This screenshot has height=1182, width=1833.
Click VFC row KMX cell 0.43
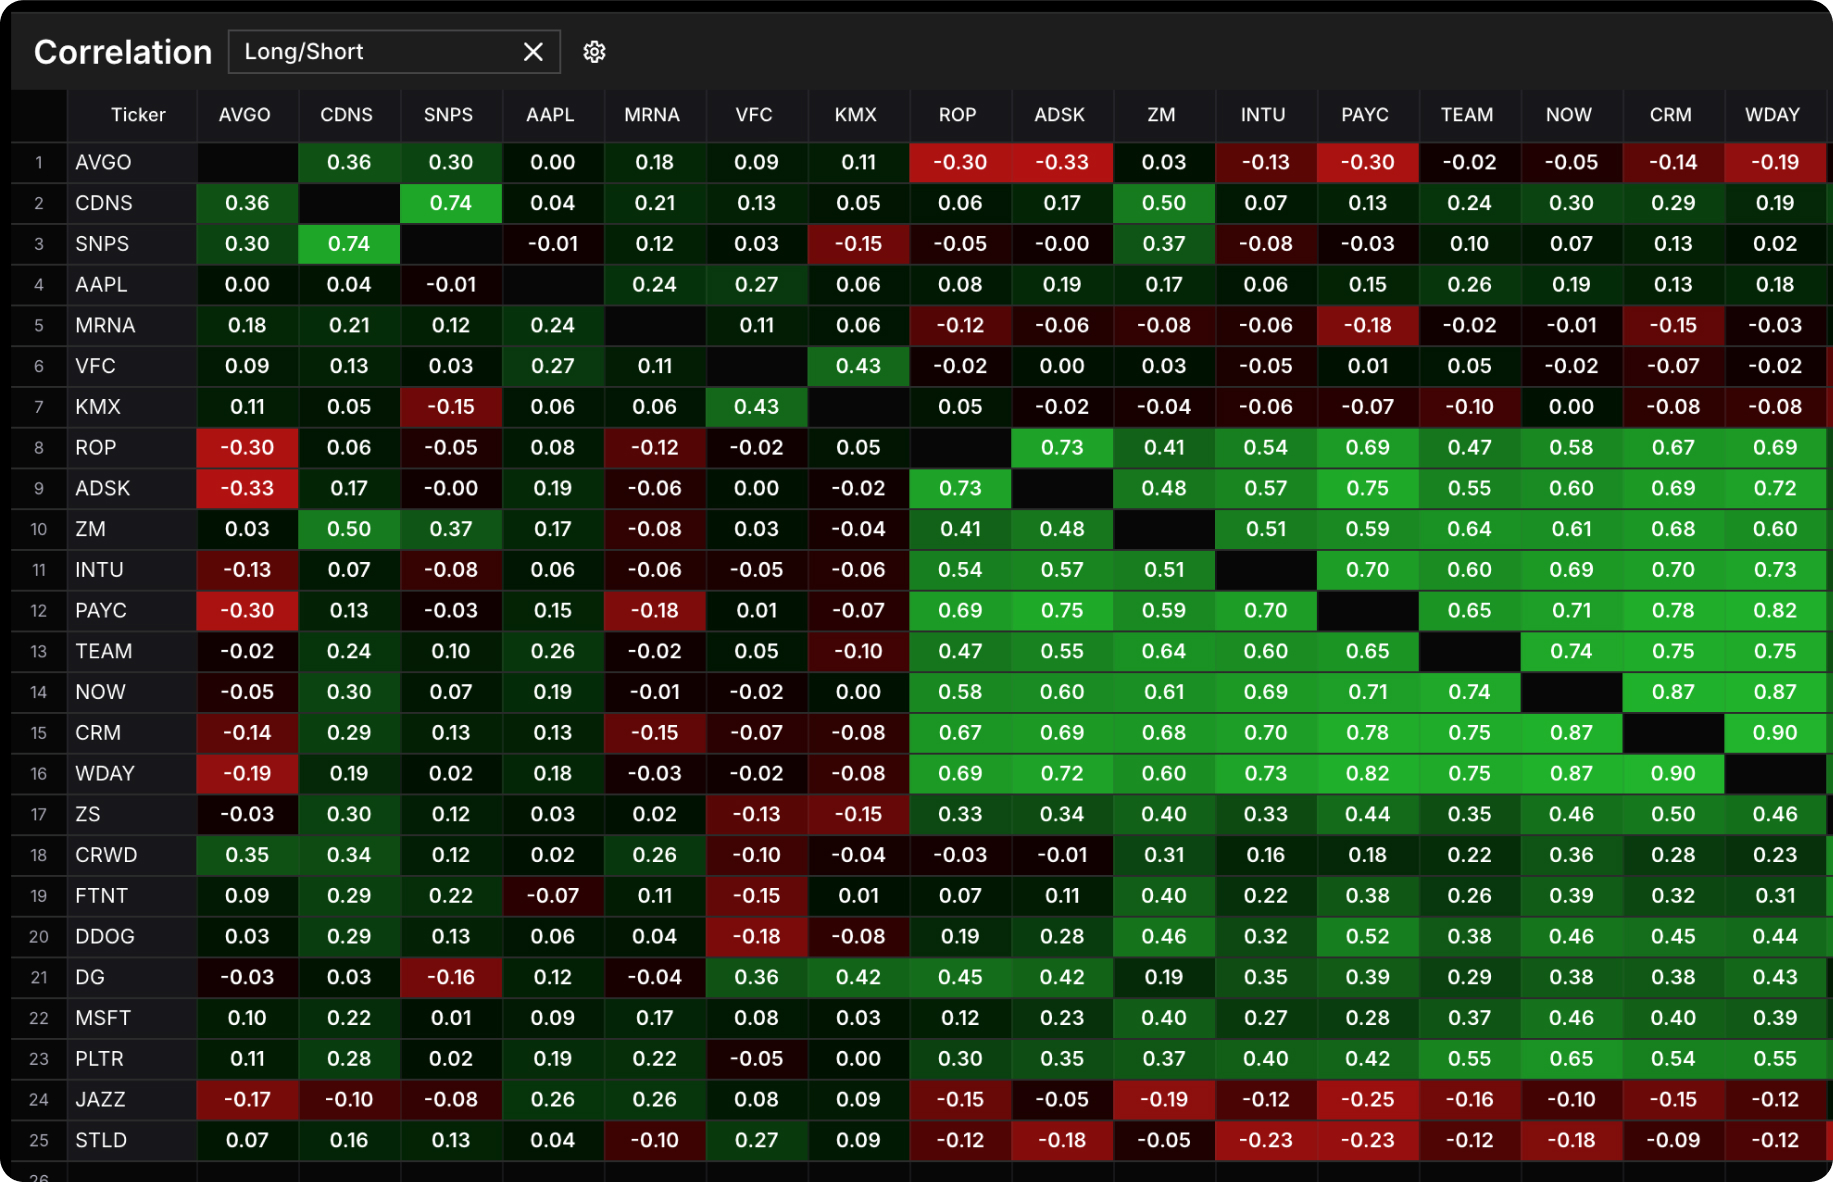point(858,366)
